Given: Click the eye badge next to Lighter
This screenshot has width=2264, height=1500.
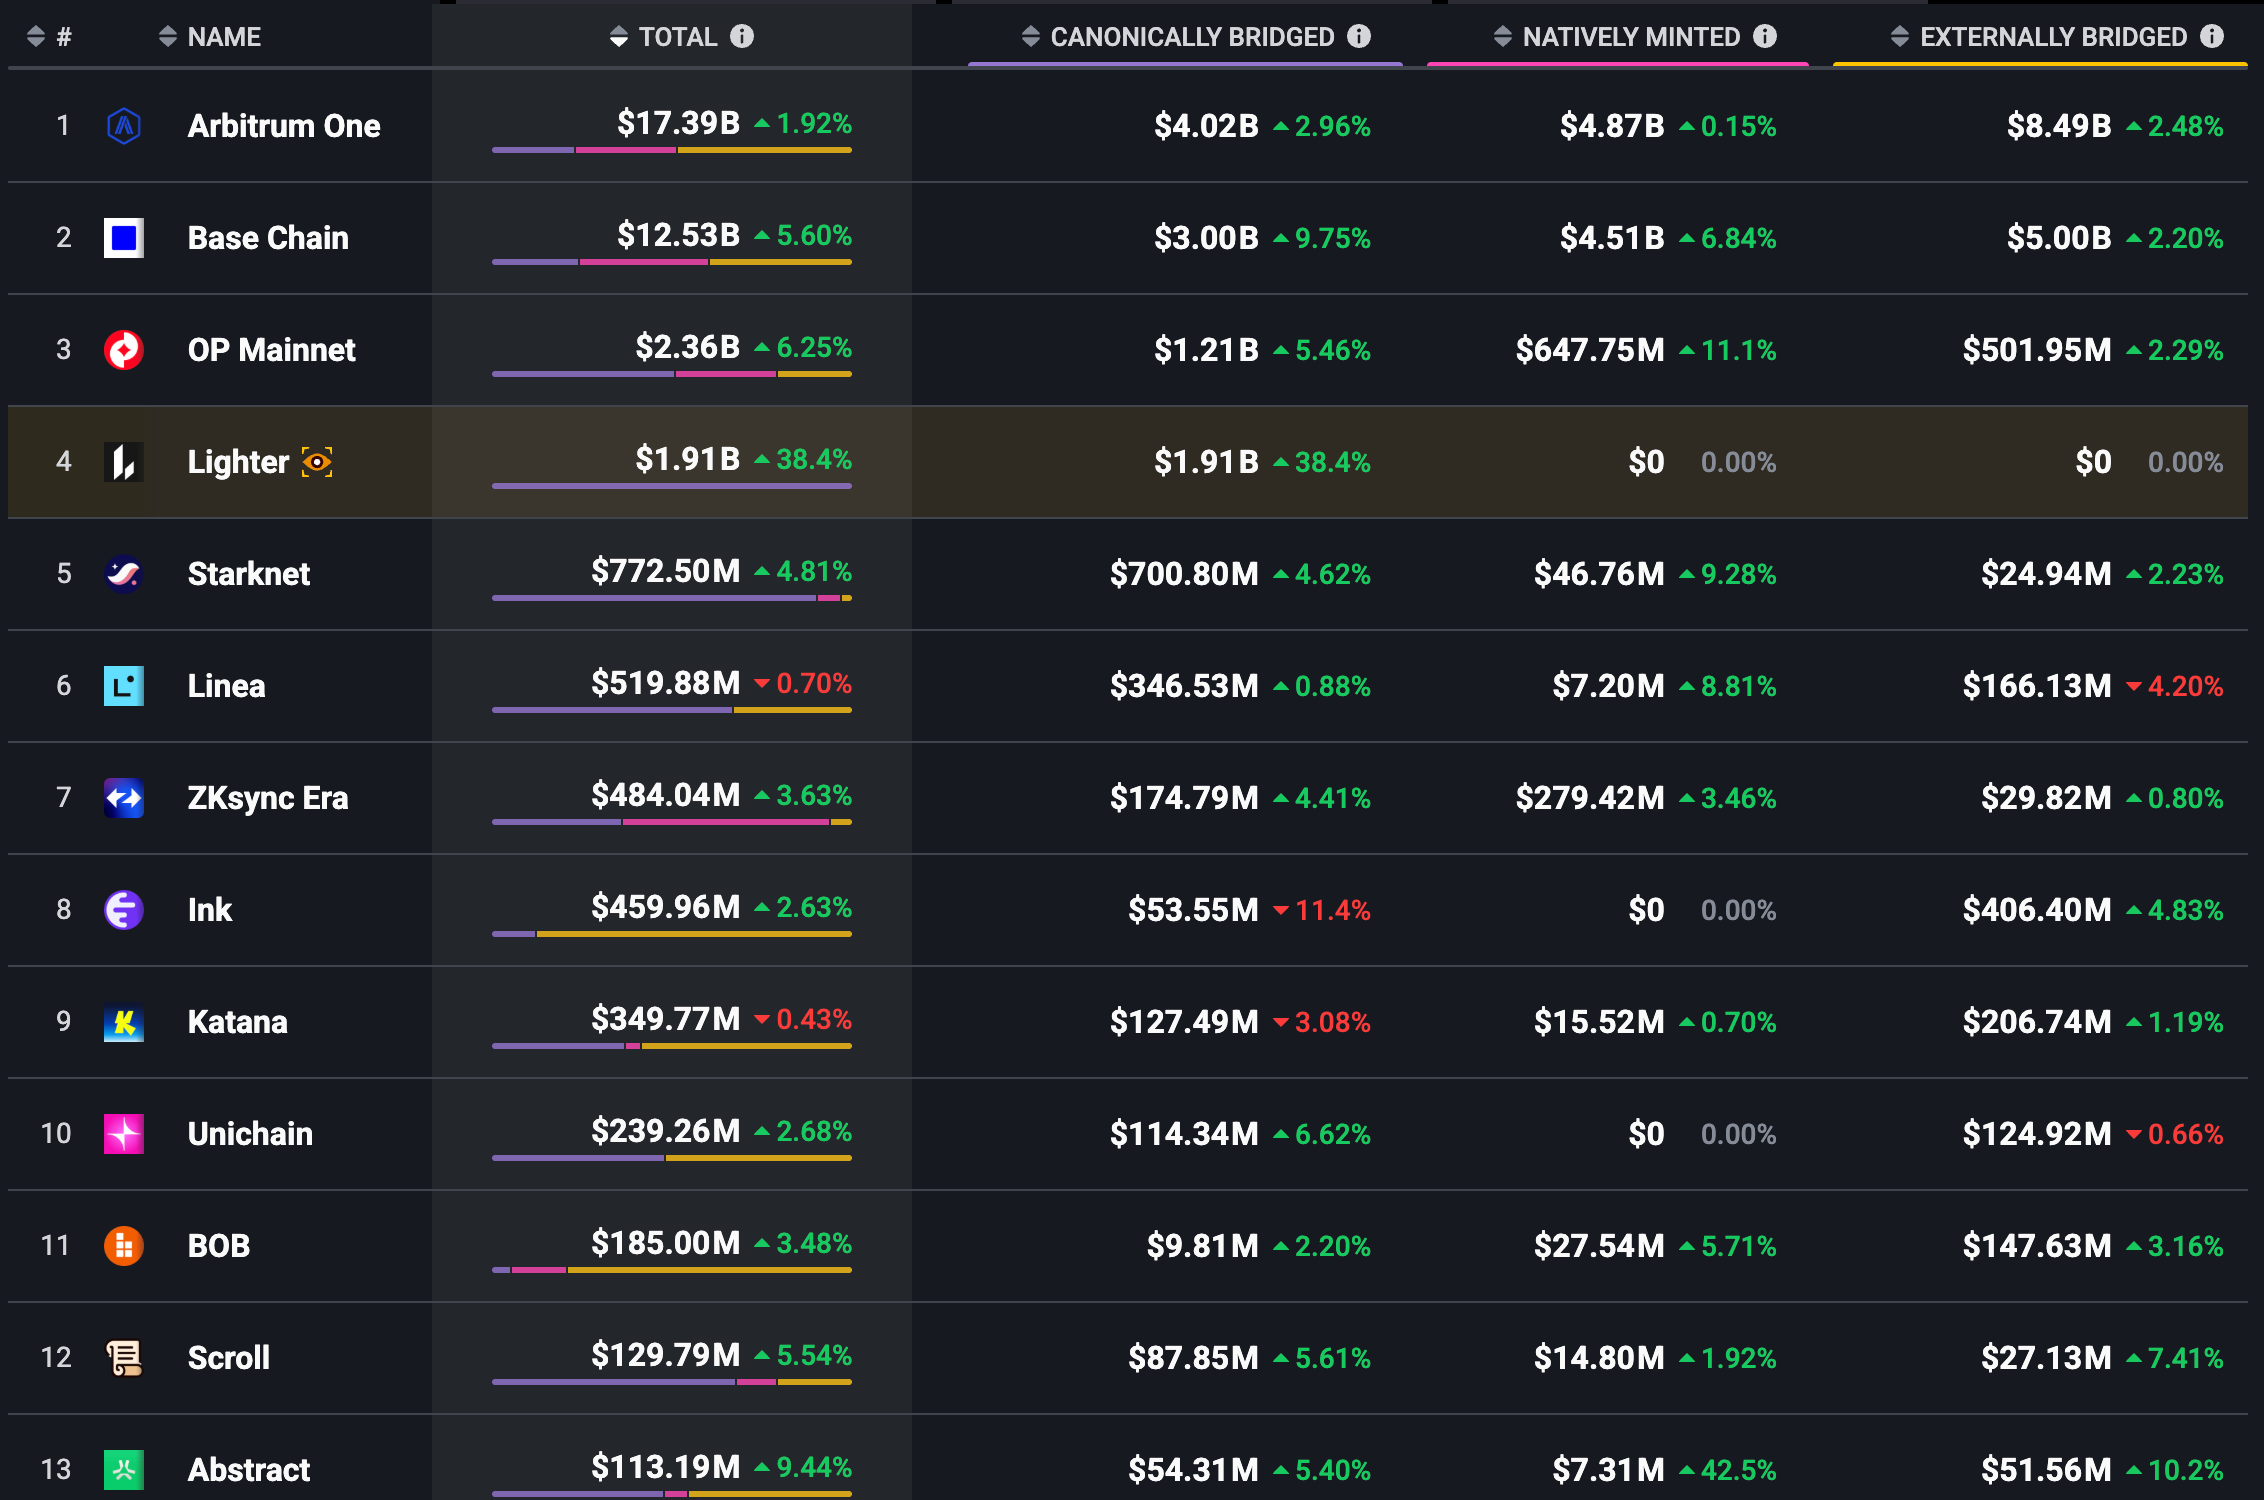Looking at the screenshot, I should pos(317,462).
